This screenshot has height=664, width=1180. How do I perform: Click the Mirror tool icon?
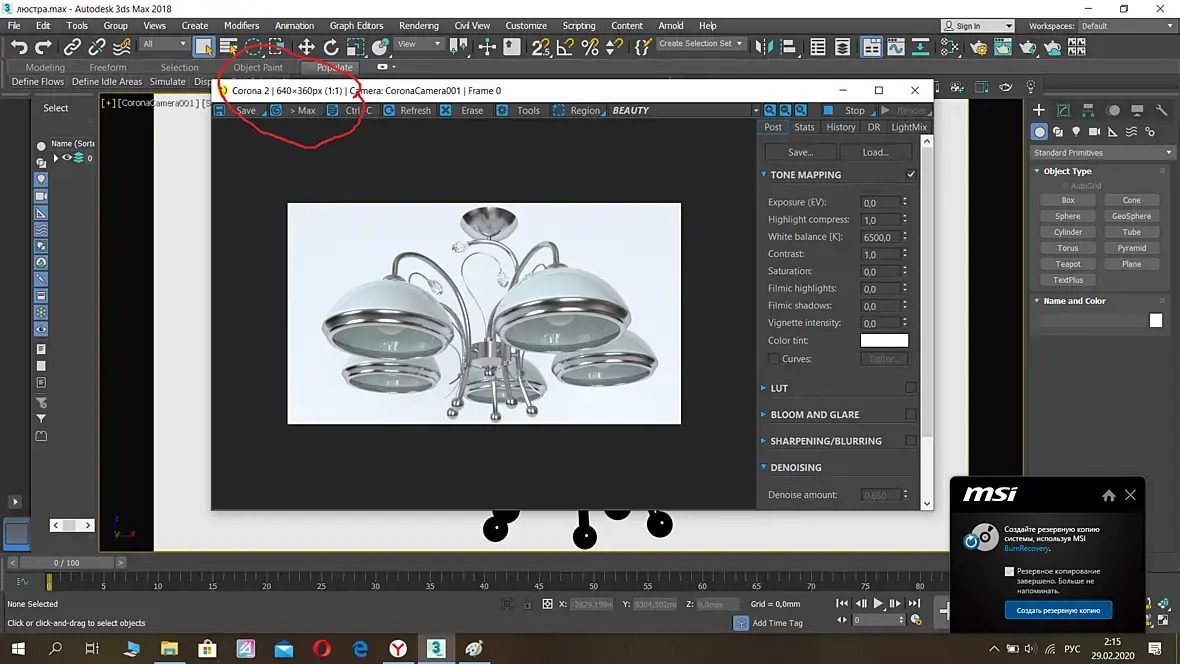tap(765, 47)
